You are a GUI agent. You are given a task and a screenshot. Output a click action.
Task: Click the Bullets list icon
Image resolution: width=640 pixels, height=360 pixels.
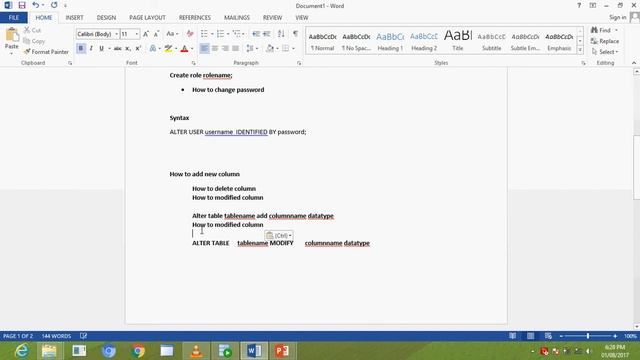click(204, 34)
